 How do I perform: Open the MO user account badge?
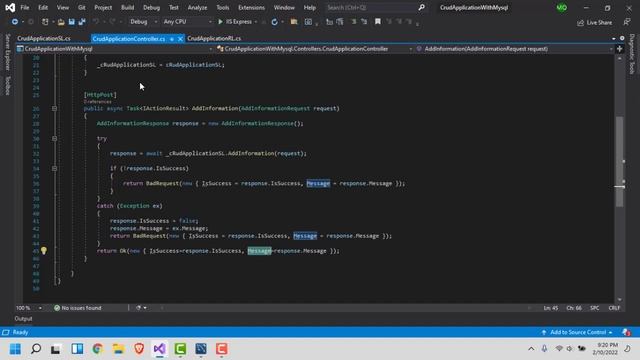562,7
